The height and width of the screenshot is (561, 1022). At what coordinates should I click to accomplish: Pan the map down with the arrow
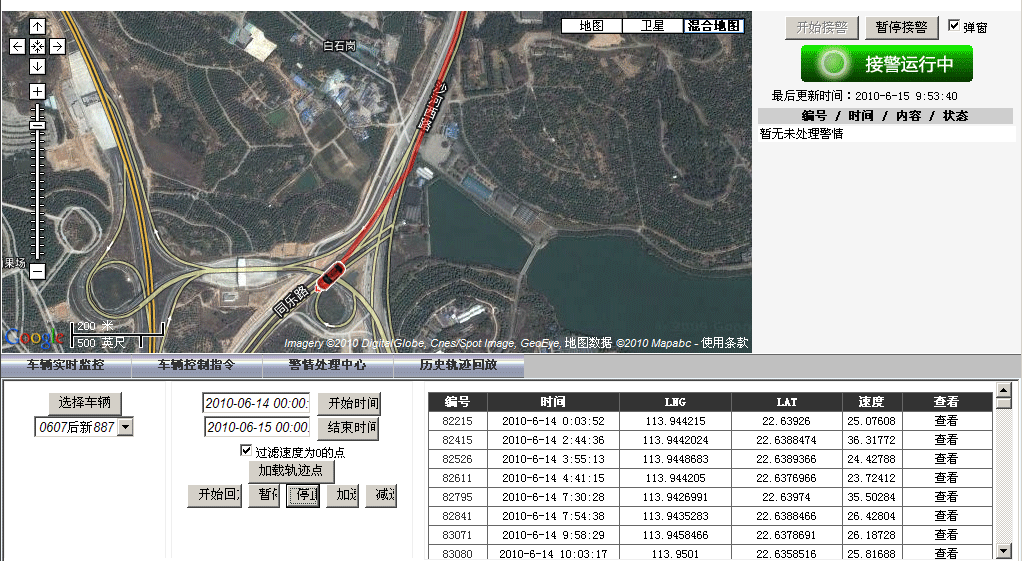click(x=37, y=66)
